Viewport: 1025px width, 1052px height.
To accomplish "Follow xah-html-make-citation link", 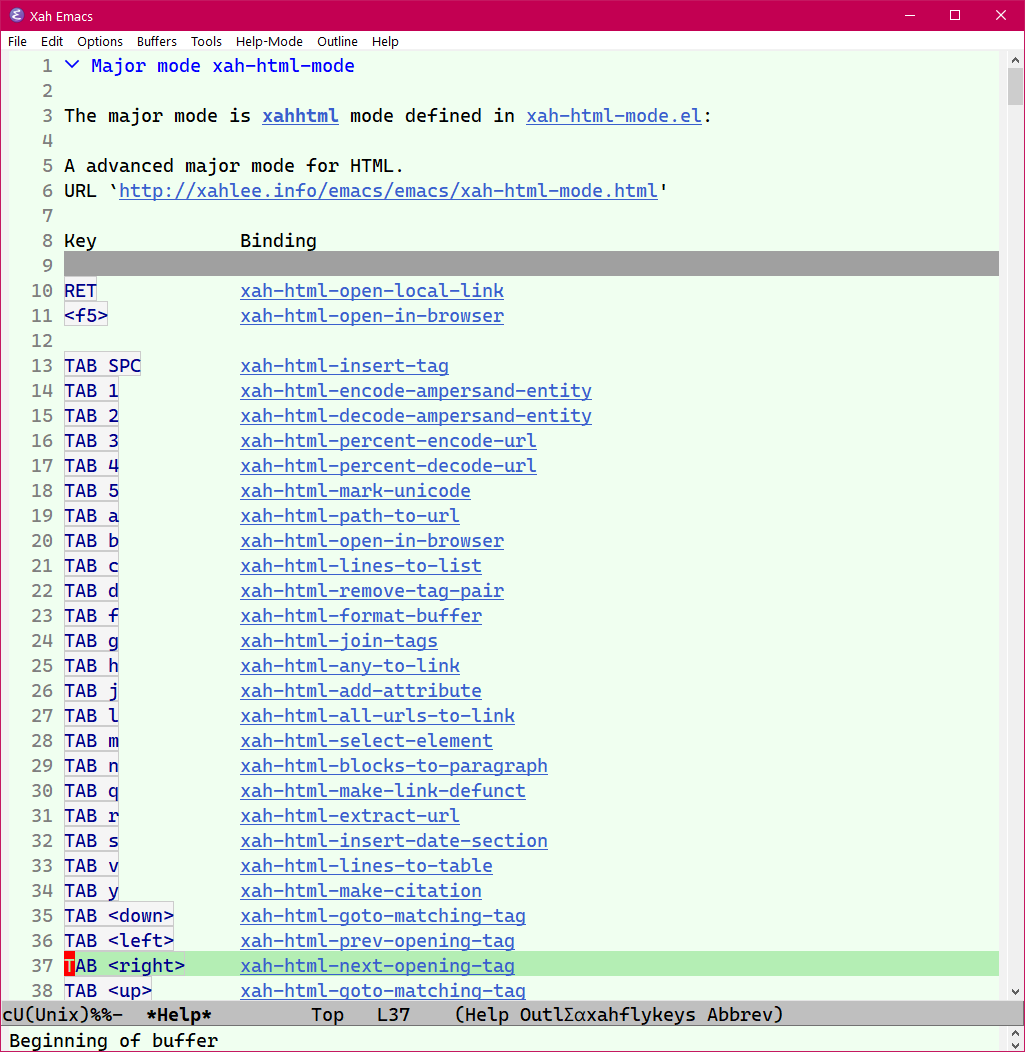I will pos(361,891).
